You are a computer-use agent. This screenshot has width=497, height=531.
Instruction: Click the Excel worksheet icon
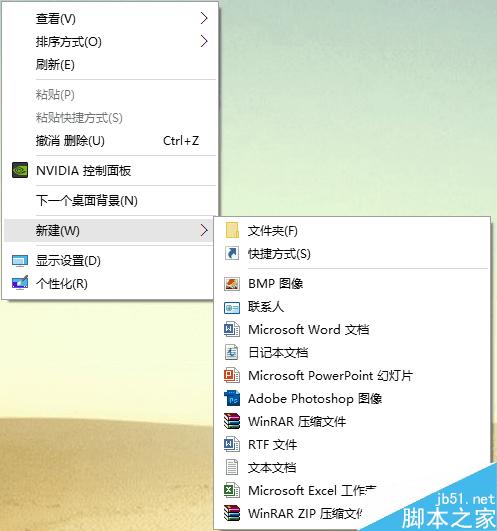pyautogui.click(x=232, y=490)
